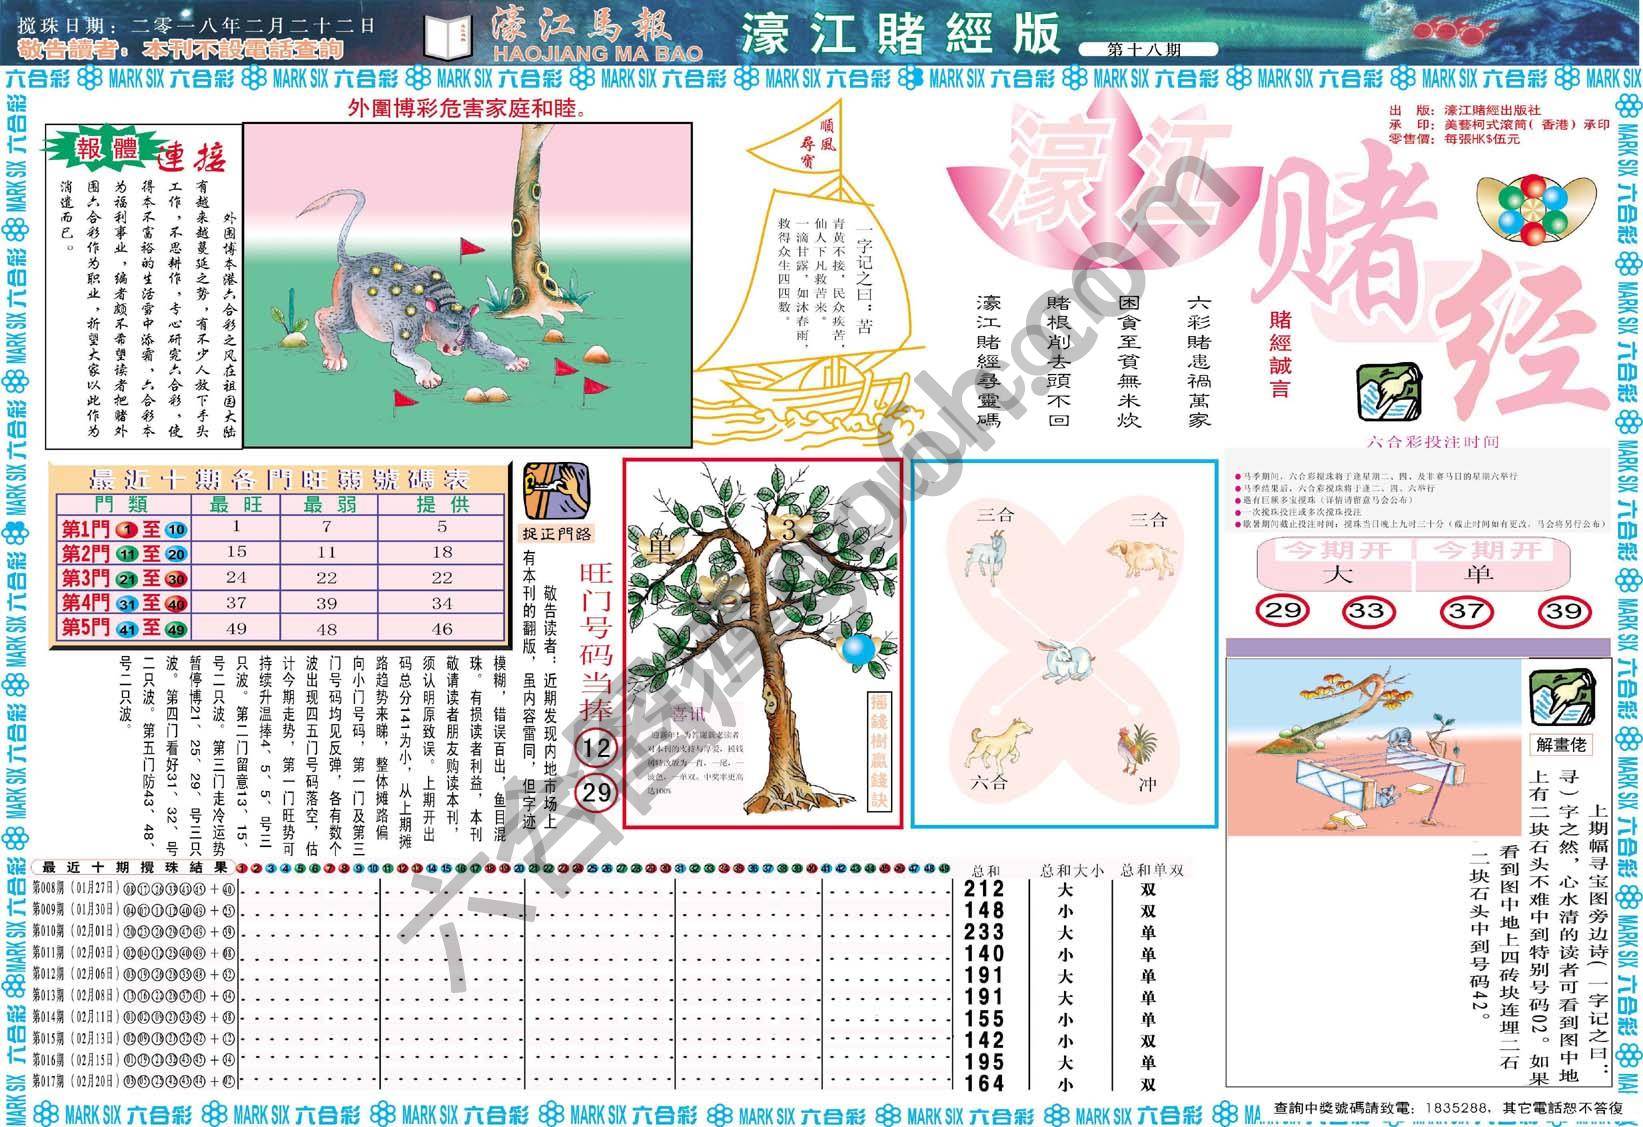The width and height of the screenshot is (1643, 1127).
Task: Click value 34 in the 第4門 row
Action: click(442, 603)
